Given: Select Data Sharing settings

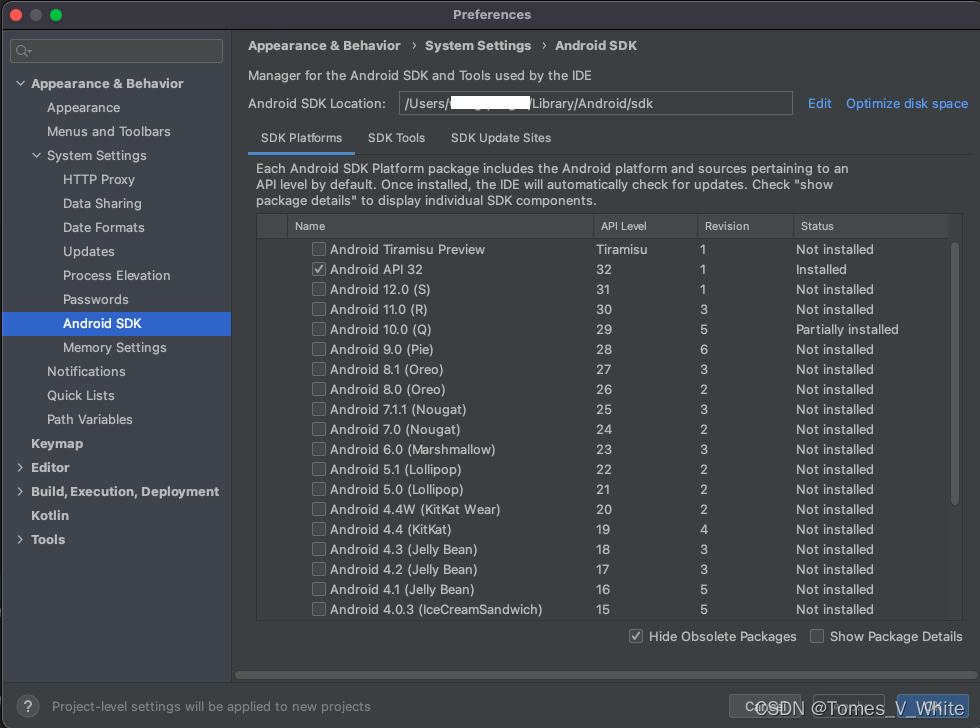Looking at the screenshot, I should tap(102, 204).
